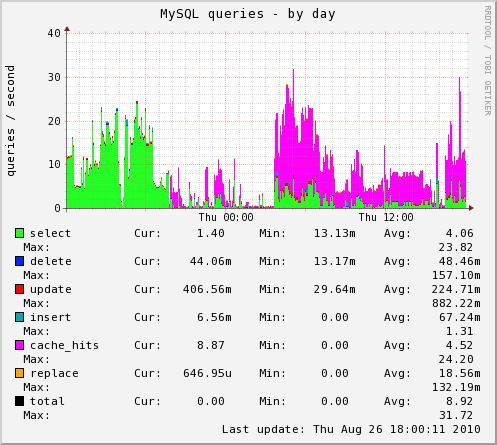Click the 'select' legend label

click(50, 233)
